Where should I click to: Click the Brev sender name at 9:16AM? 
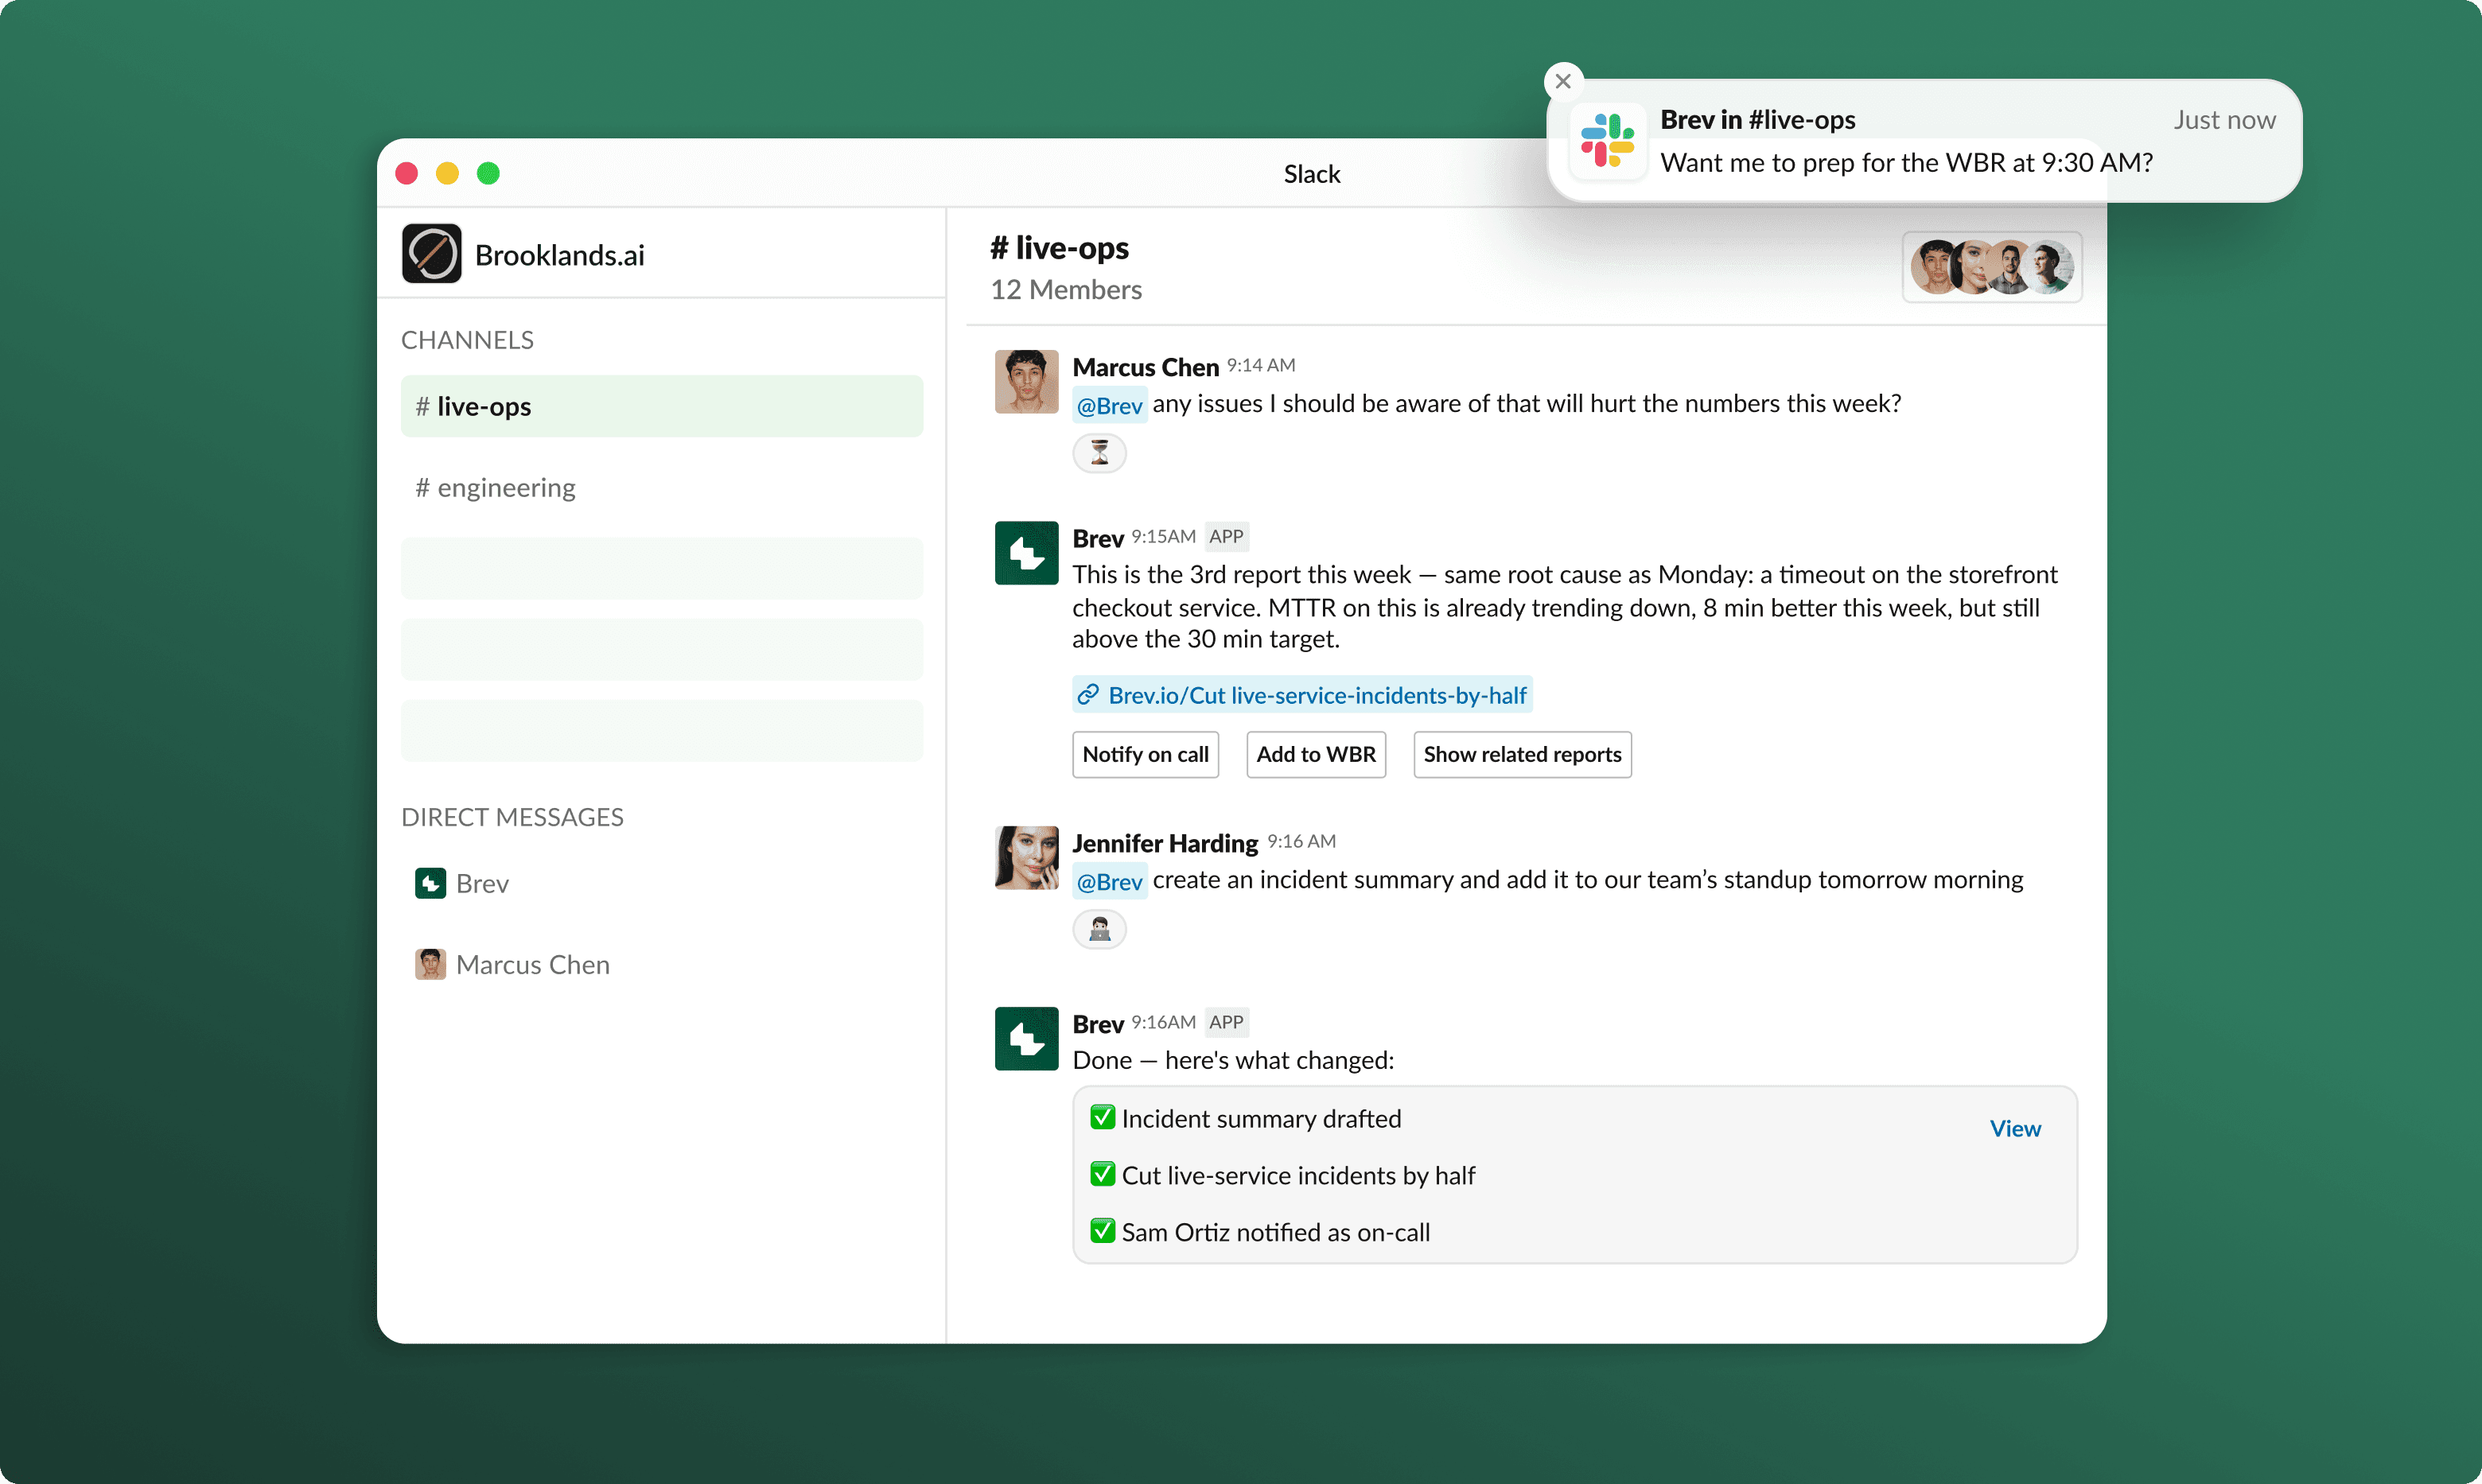point(1098,1024)
